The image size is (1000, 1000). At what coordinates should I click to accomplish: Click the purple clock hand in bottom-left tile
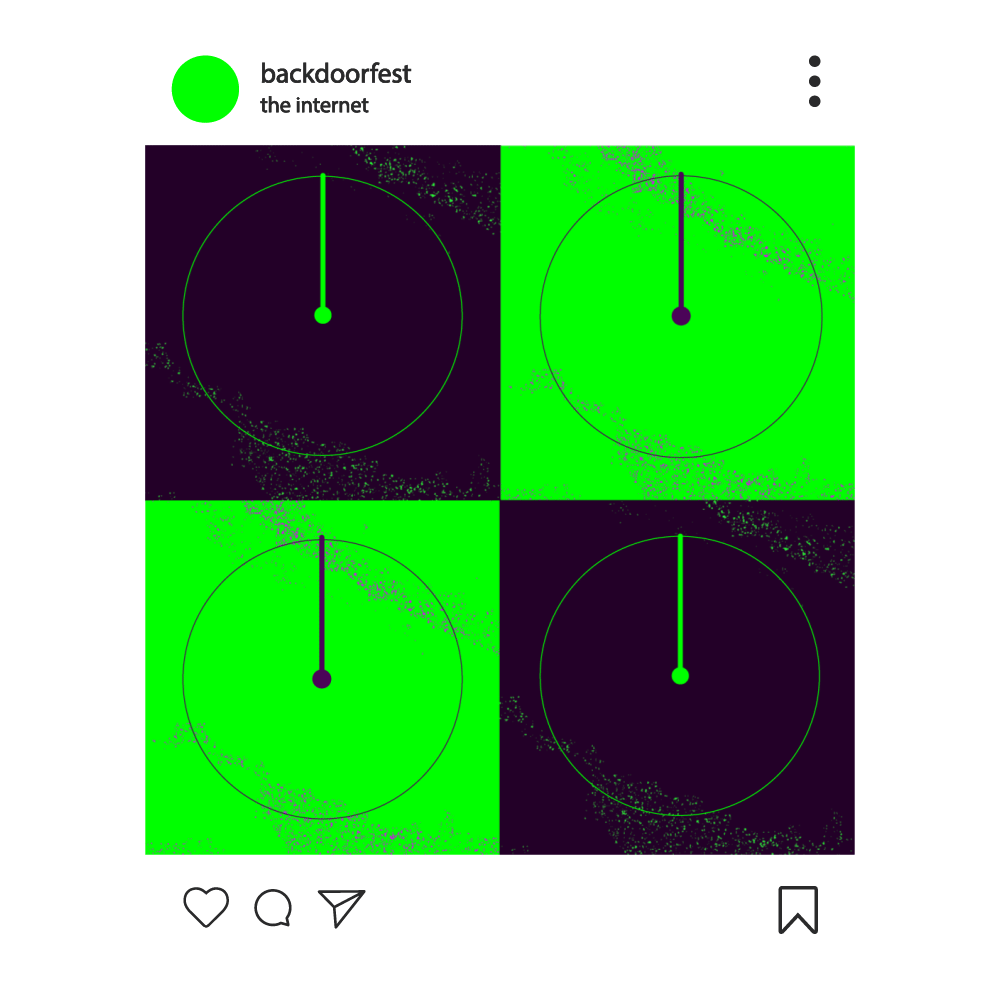322,605
